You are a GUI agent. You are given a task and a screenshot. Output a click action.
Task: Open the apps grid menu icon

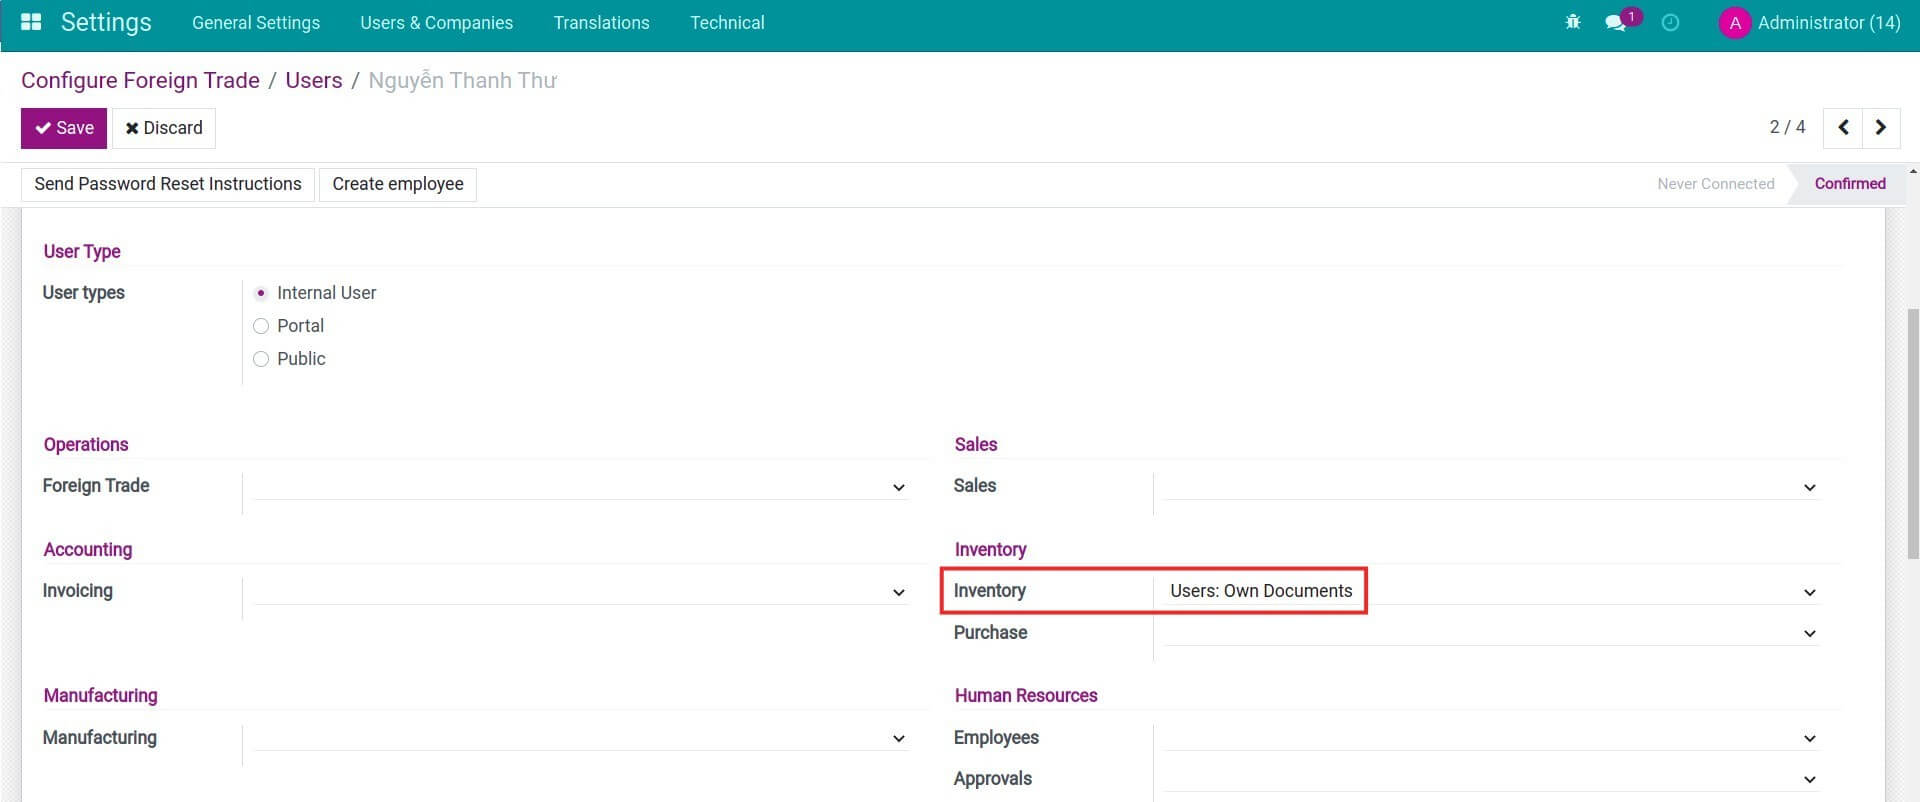[x=31, y=22]
